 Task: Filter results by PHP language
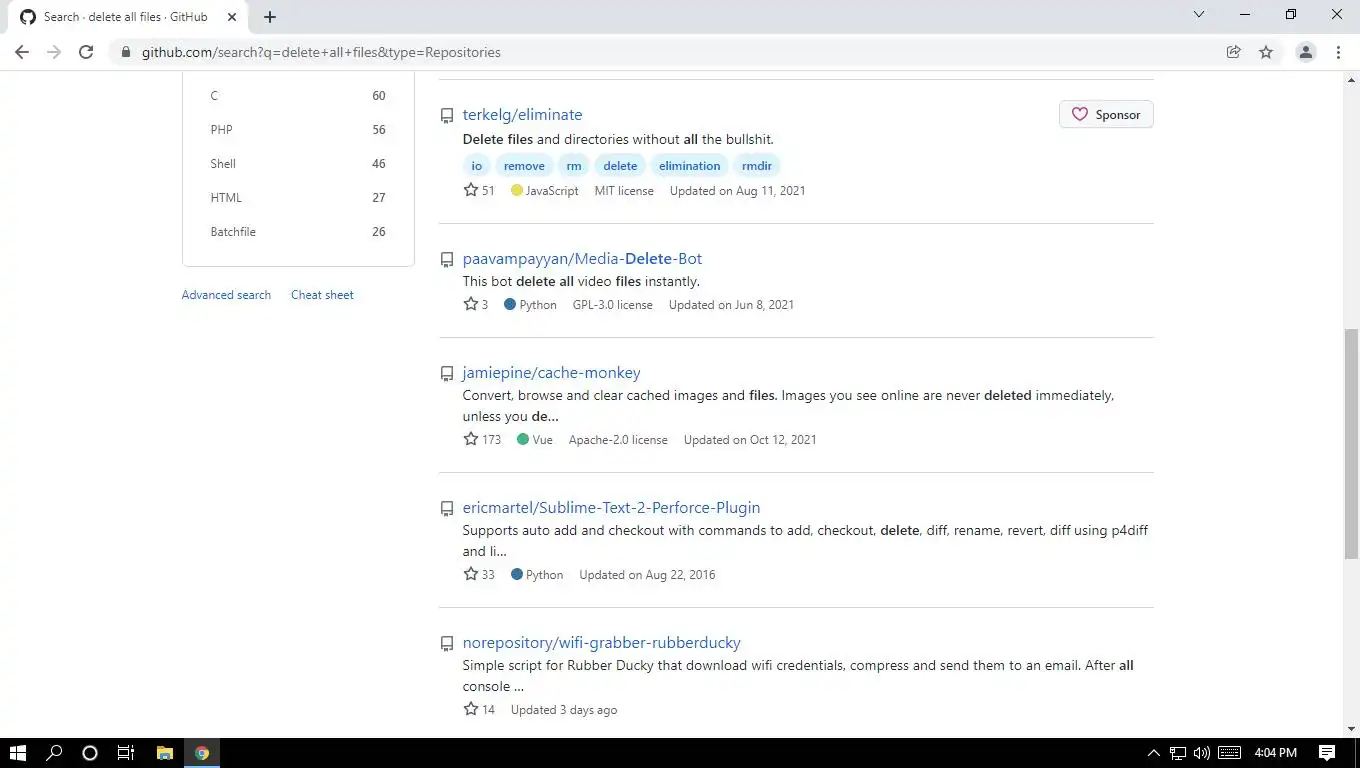click(298, 130)
